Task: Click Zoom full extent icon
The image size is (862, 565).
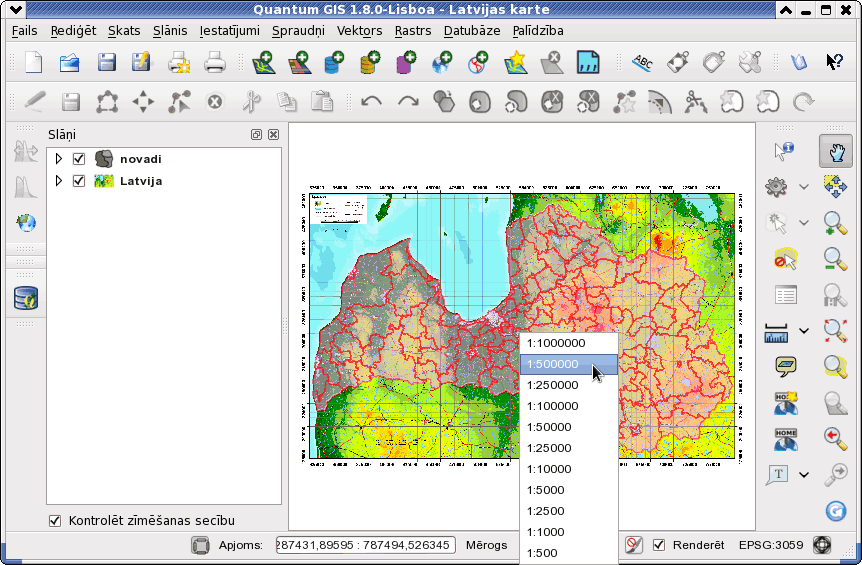Action: 835,330
